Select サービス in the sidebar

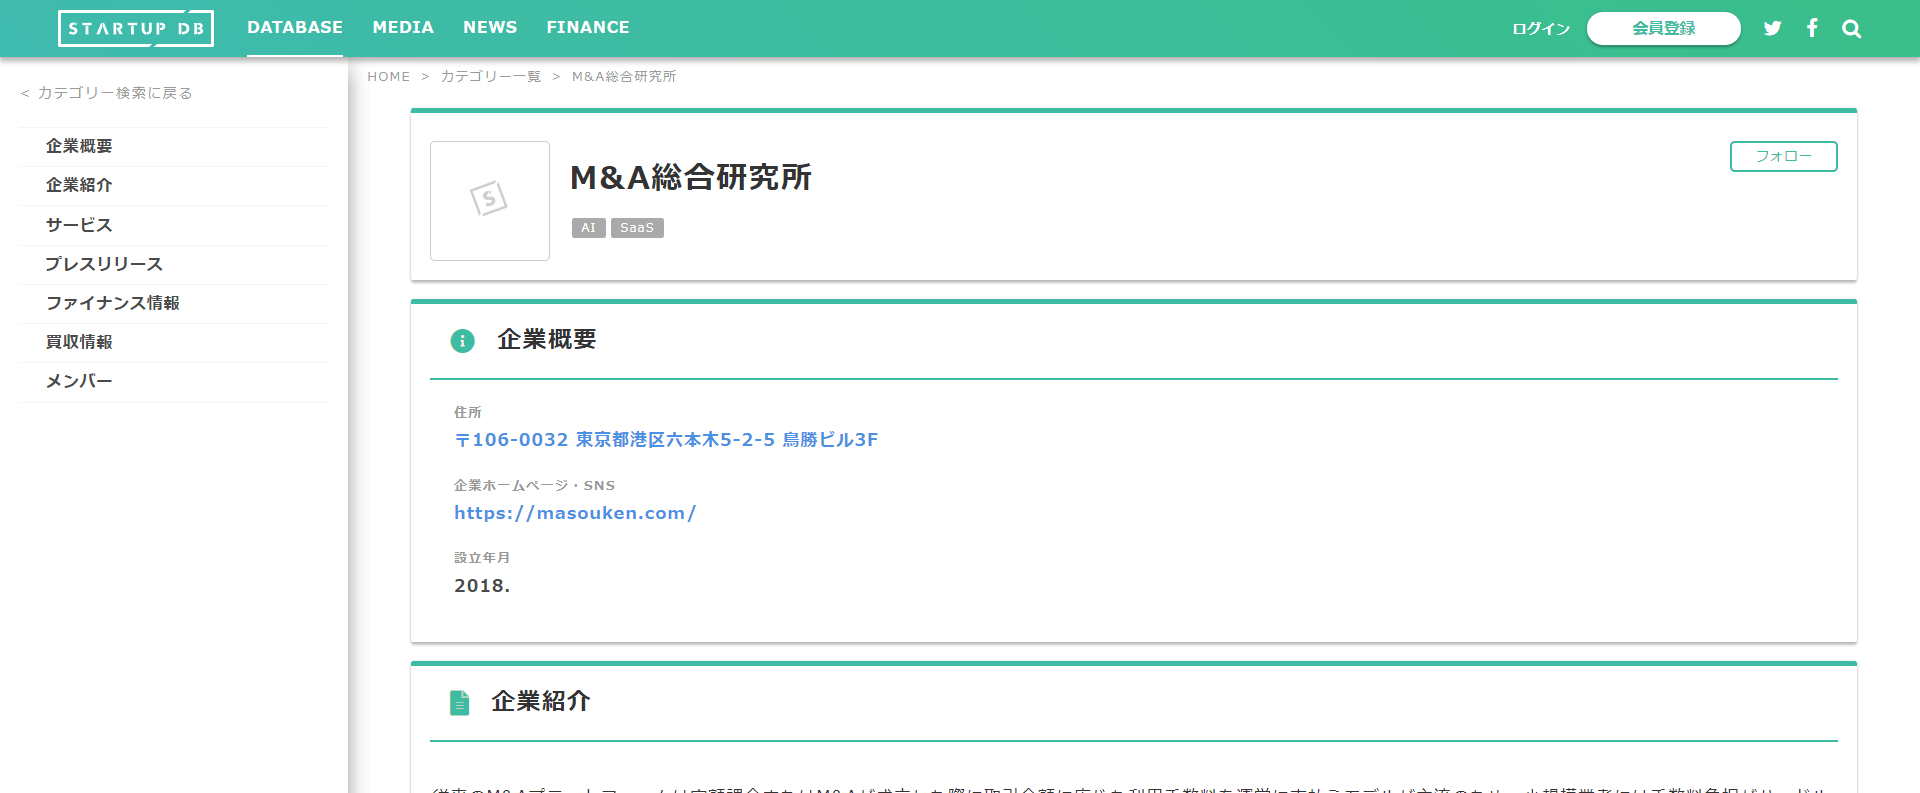point(174,225)
